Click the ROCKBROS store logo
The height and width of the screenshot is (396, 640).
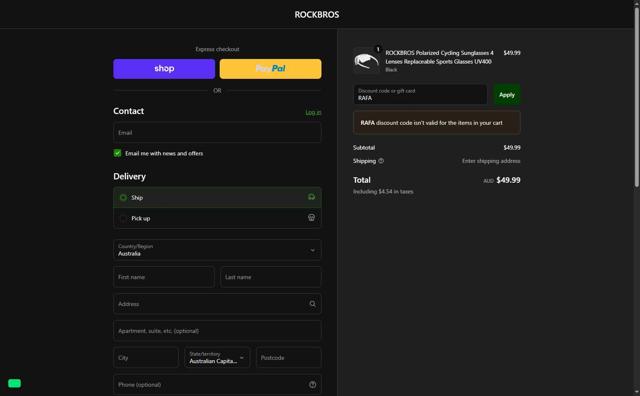[317, 15]
